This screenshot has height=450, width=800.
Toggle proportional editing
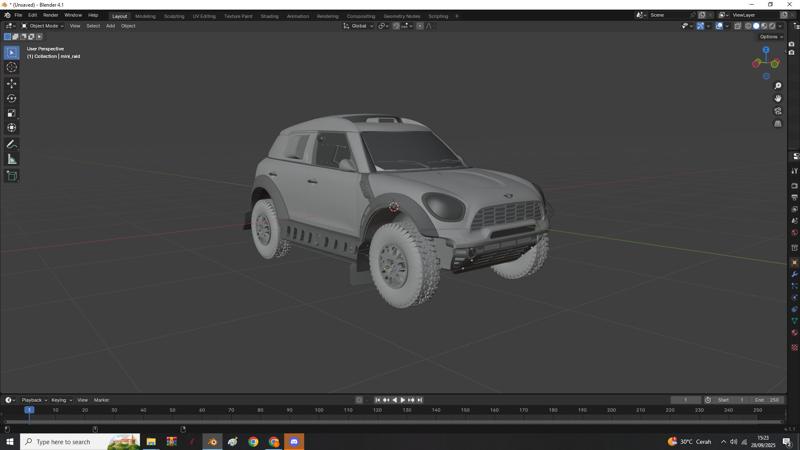click(x=419, y=26)
